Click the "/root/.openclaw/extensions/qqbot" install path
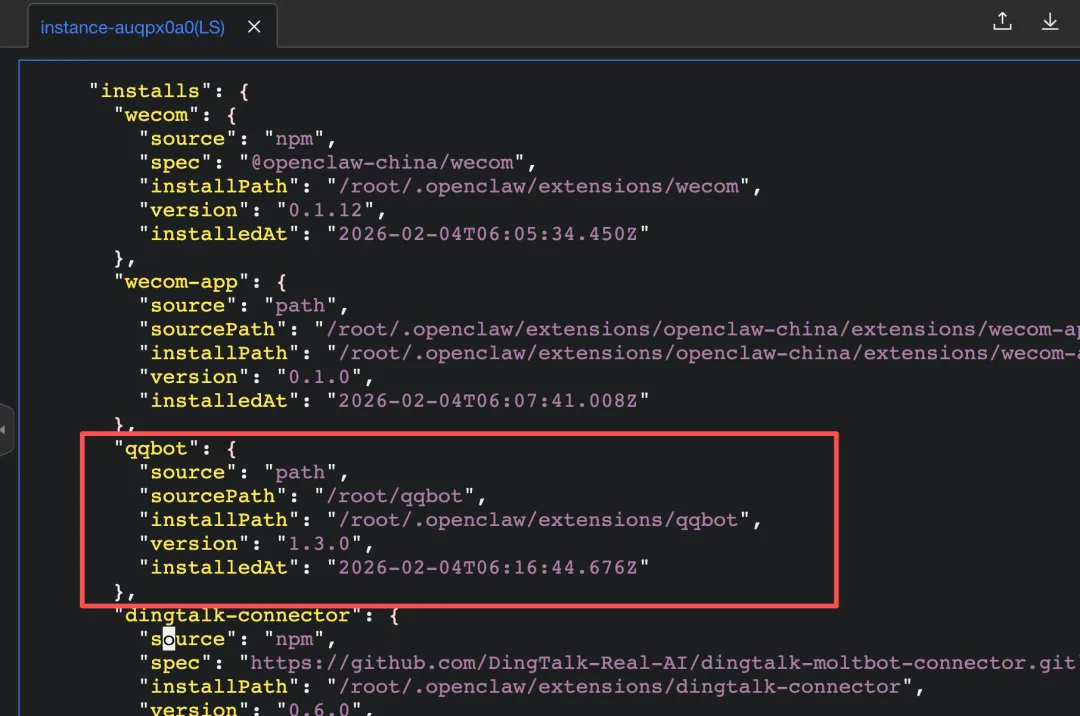Viewport: 1080px width, 716px height. point(538,520)
